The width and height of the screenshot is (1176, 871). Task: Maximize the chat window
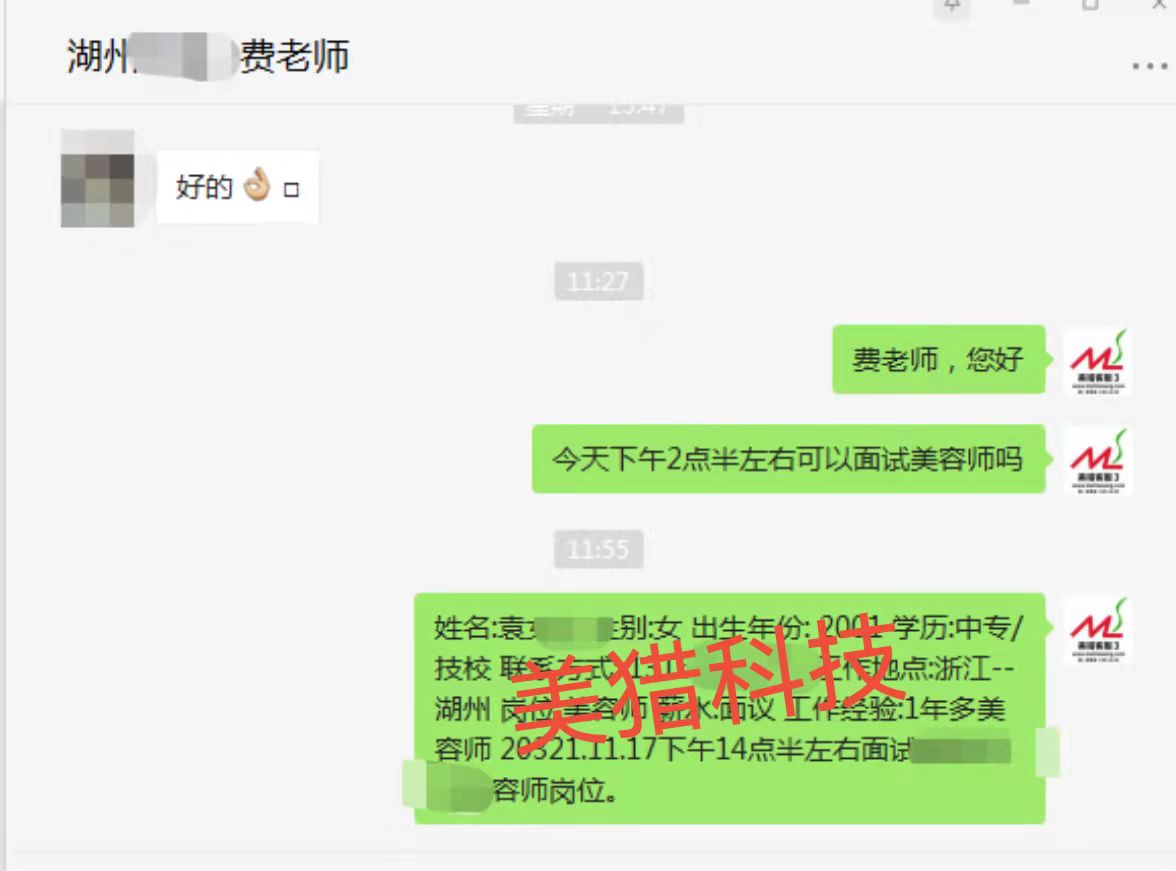point(1090,5)
